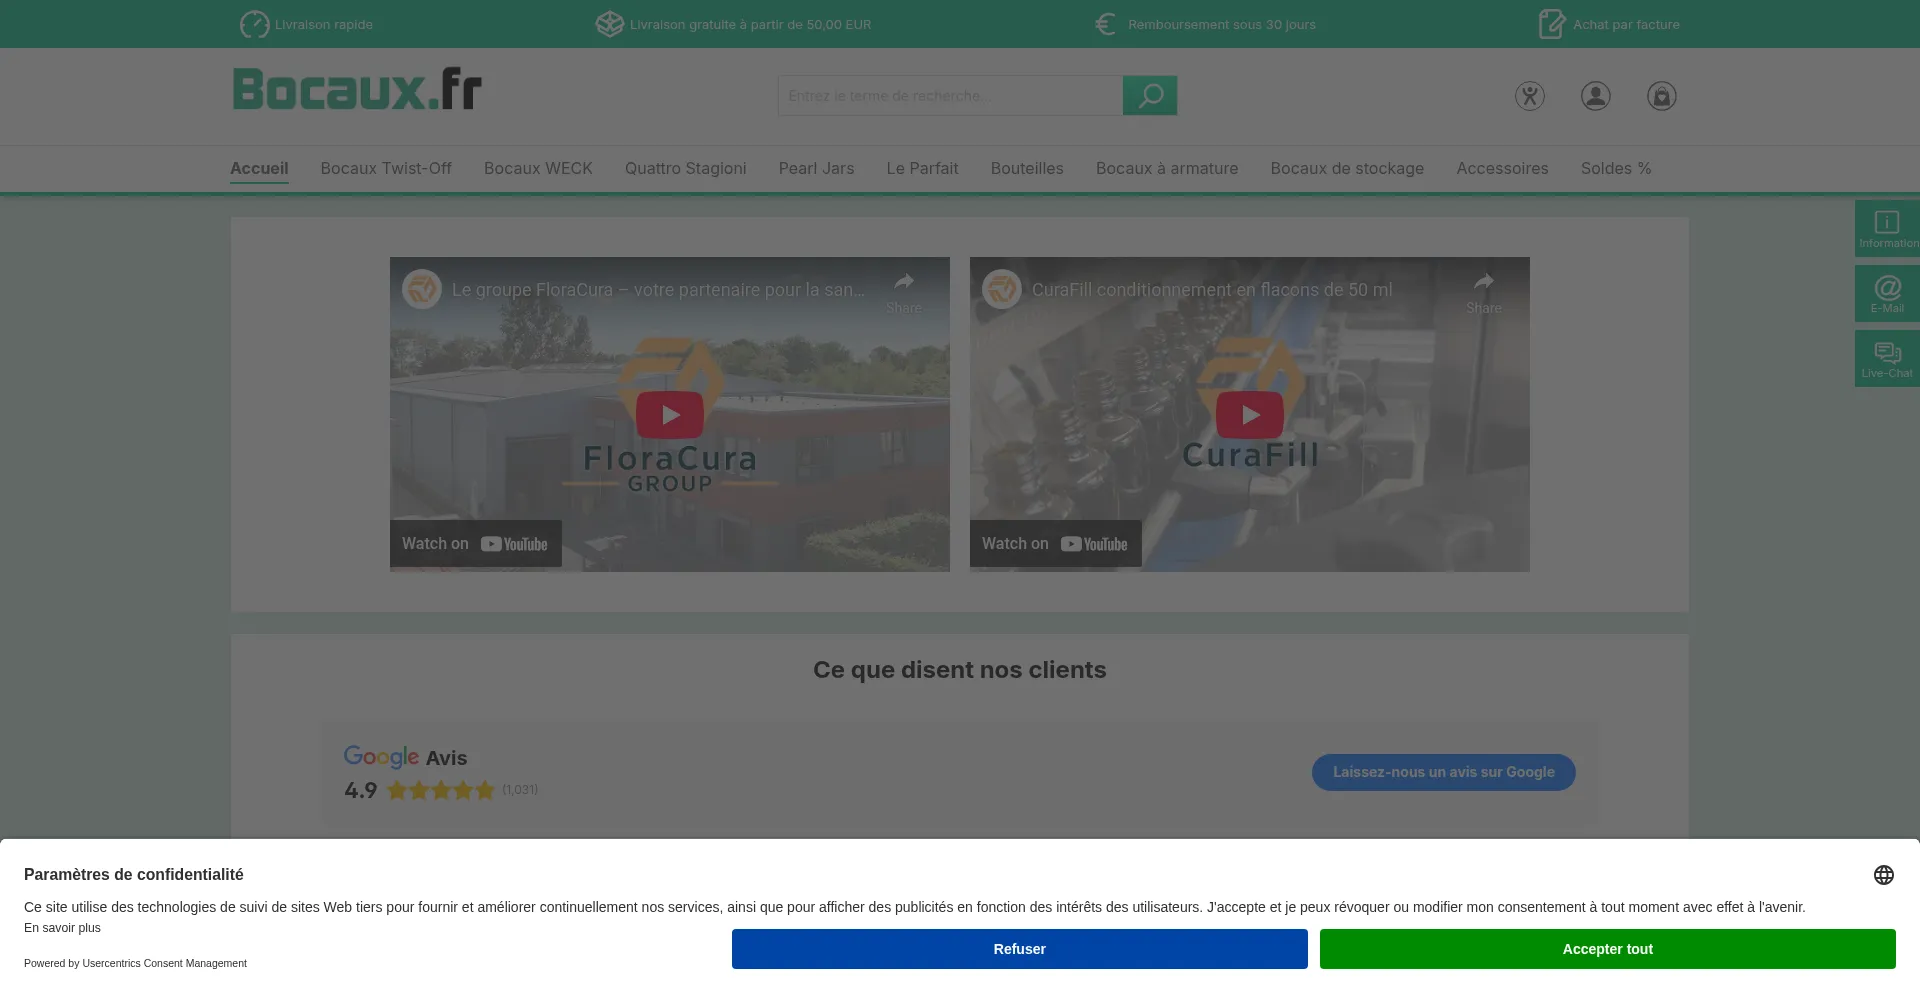Open the user account icon

click(1595, 96)
